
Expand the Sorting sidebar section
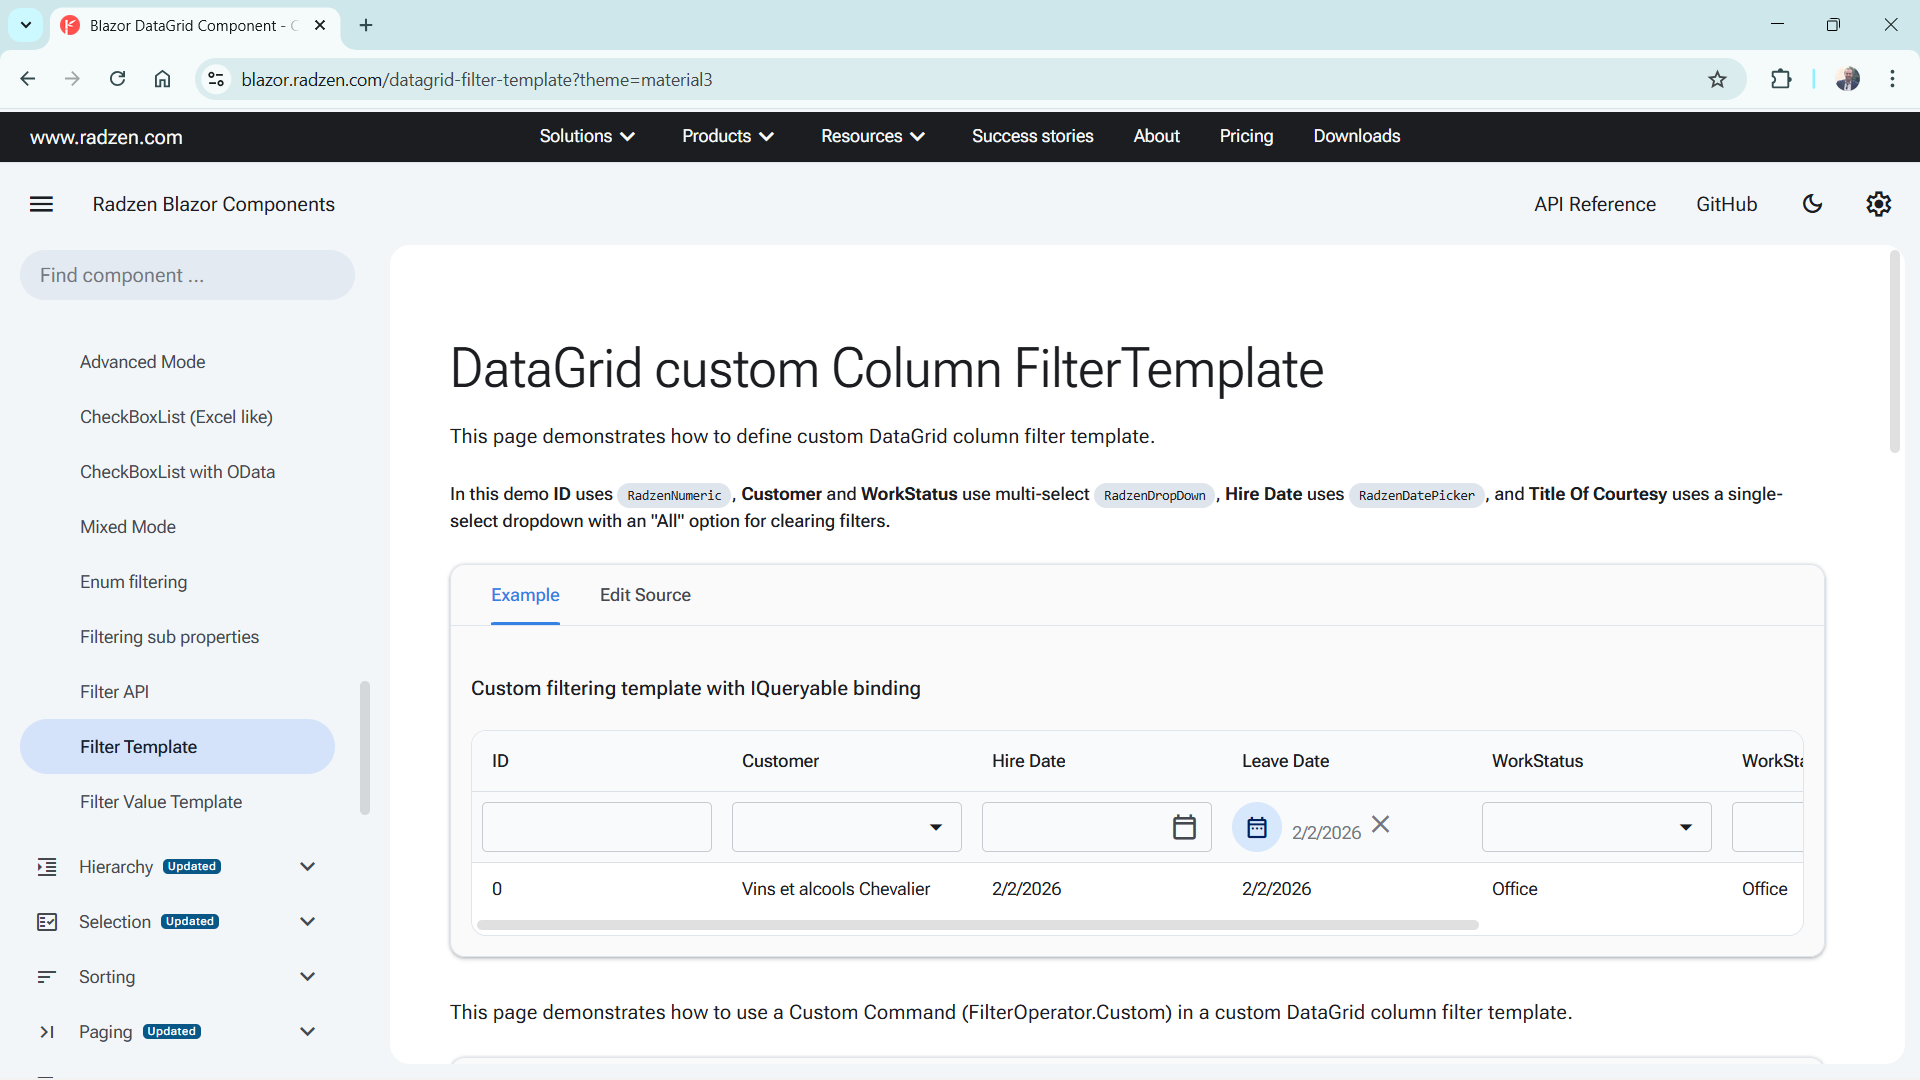coord(307,977)
